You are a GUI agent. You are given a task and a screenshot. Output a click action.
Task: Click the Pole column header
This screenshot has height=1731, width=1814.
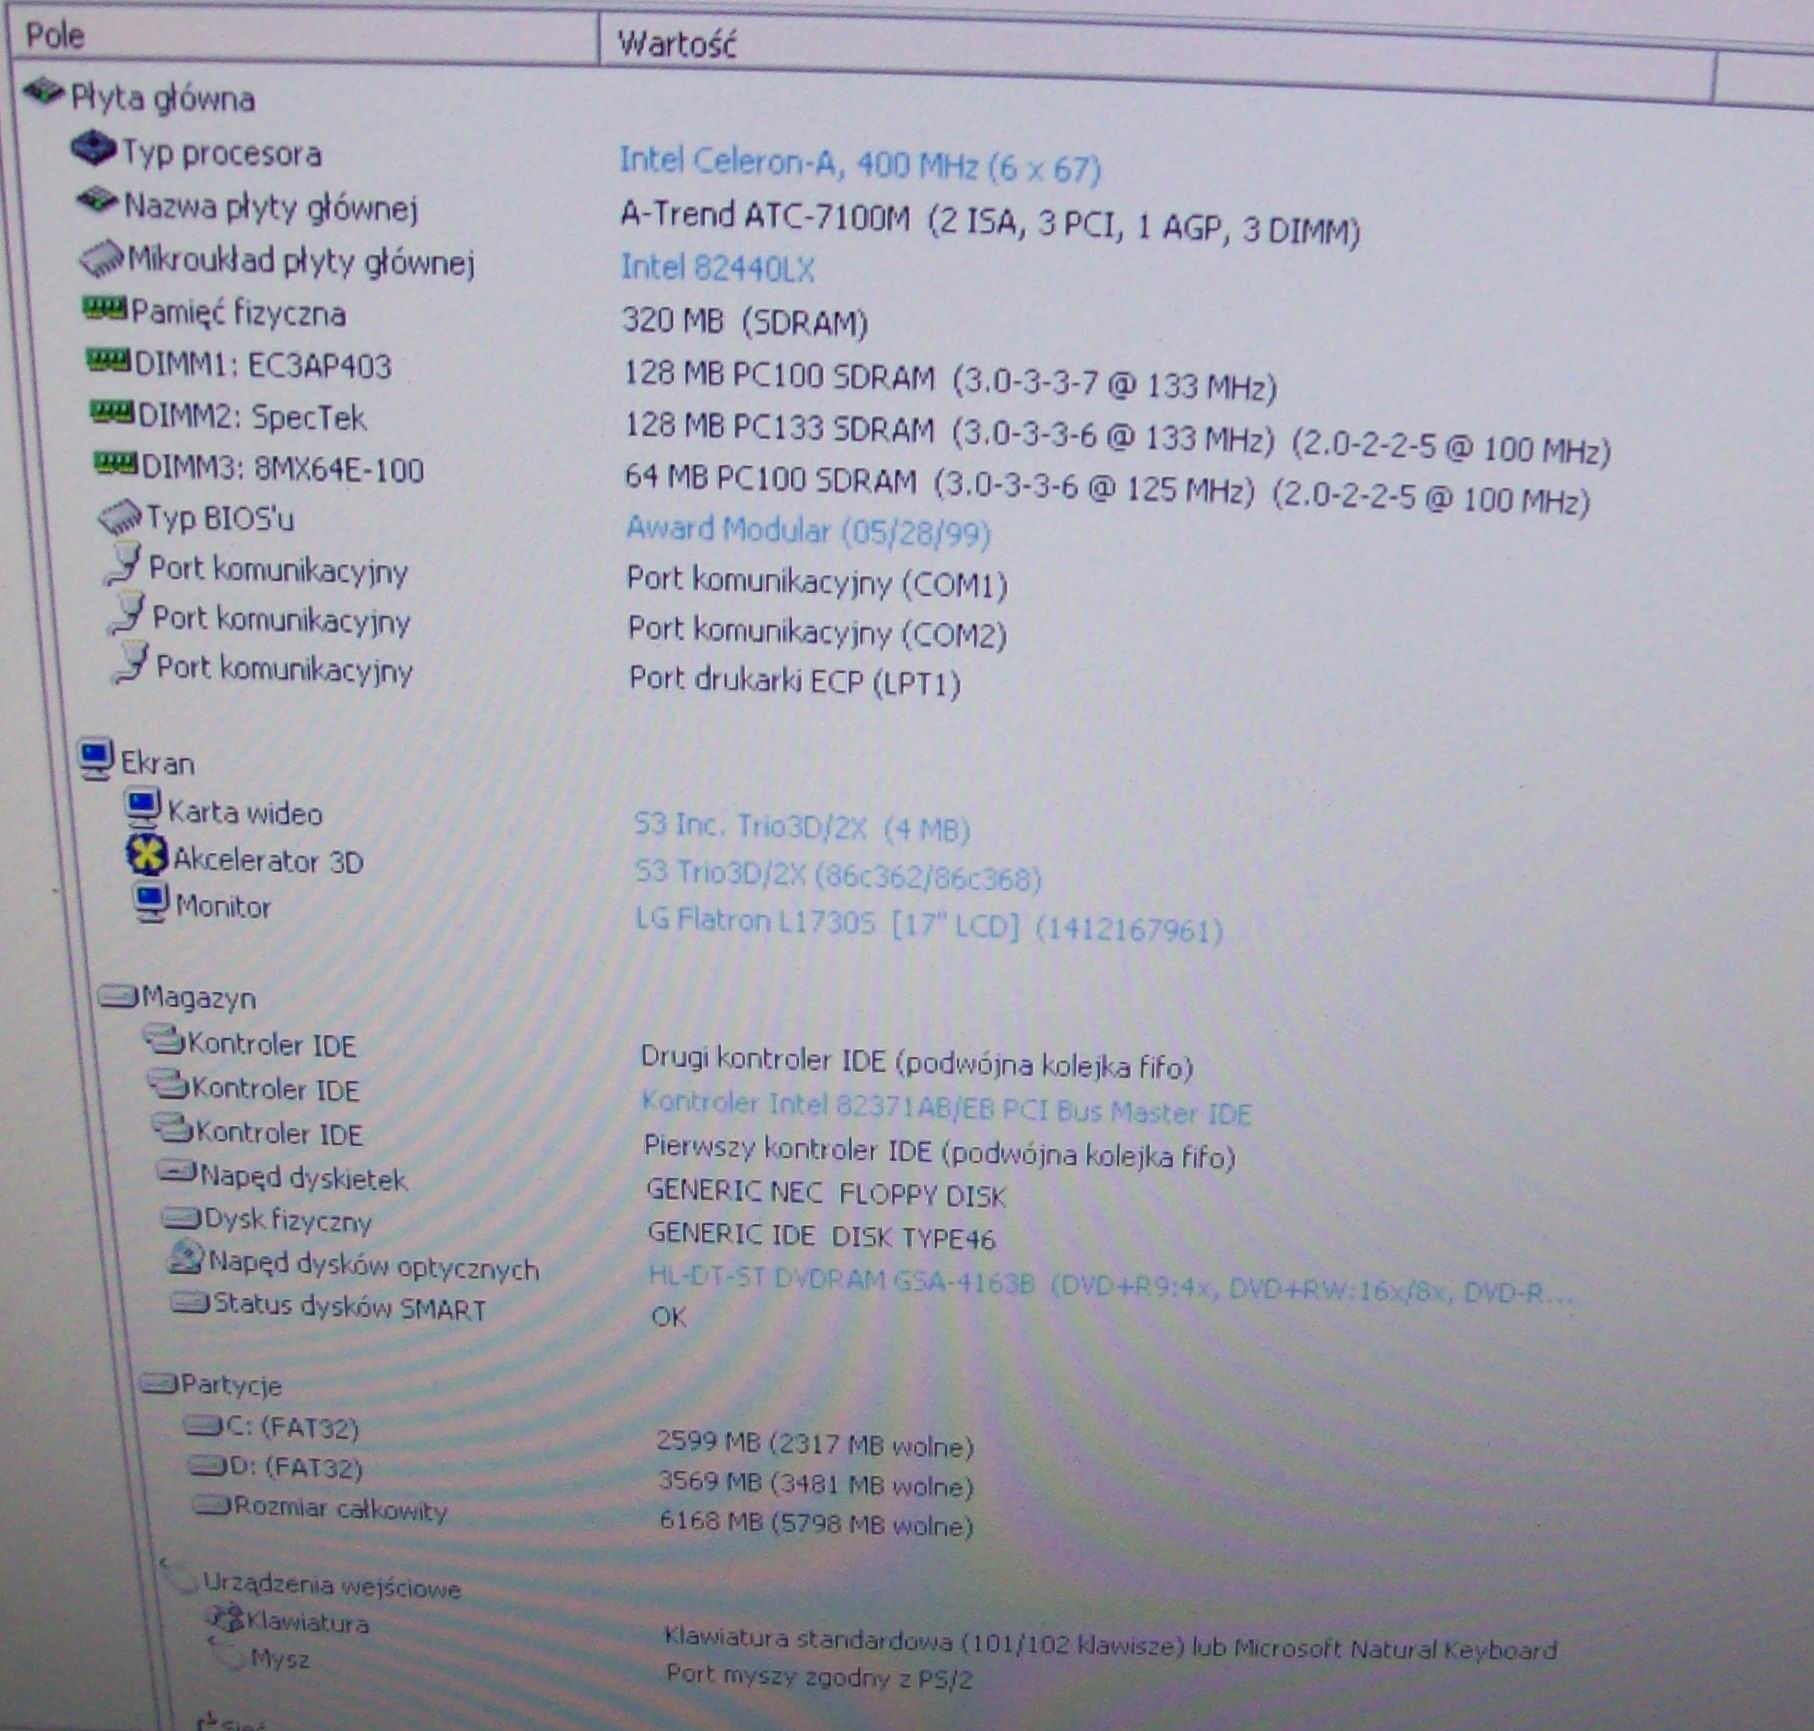click(304, 37)
